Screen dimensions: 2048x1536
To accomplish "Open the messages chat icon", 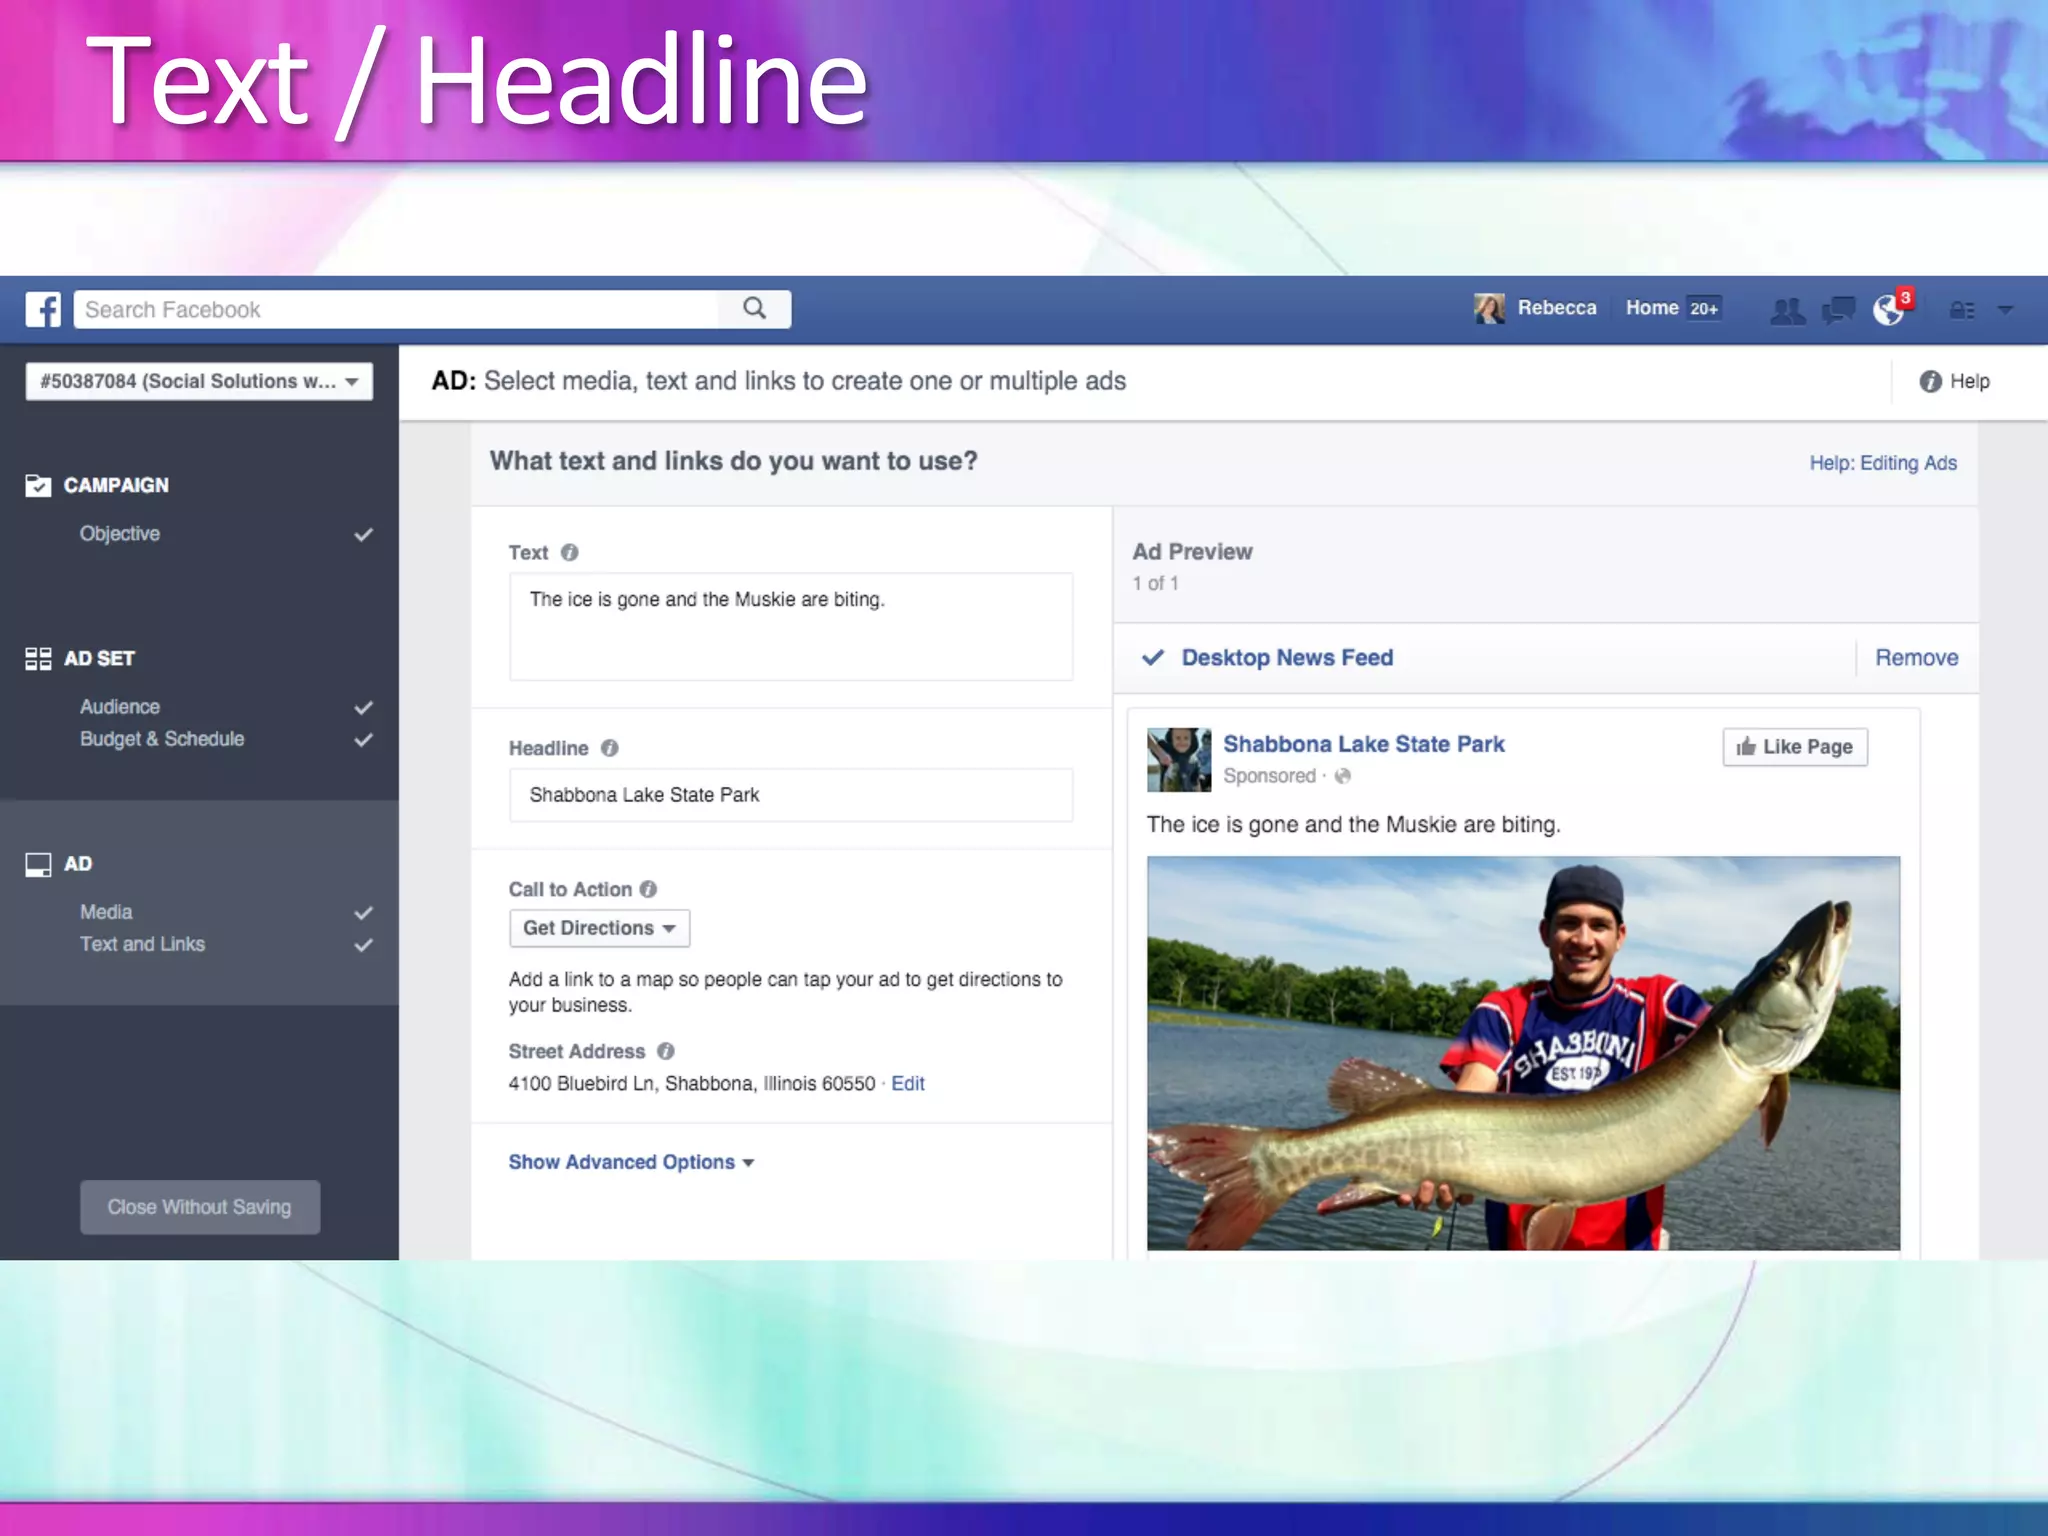I will pyautogui.click(x=1838, y=310).
